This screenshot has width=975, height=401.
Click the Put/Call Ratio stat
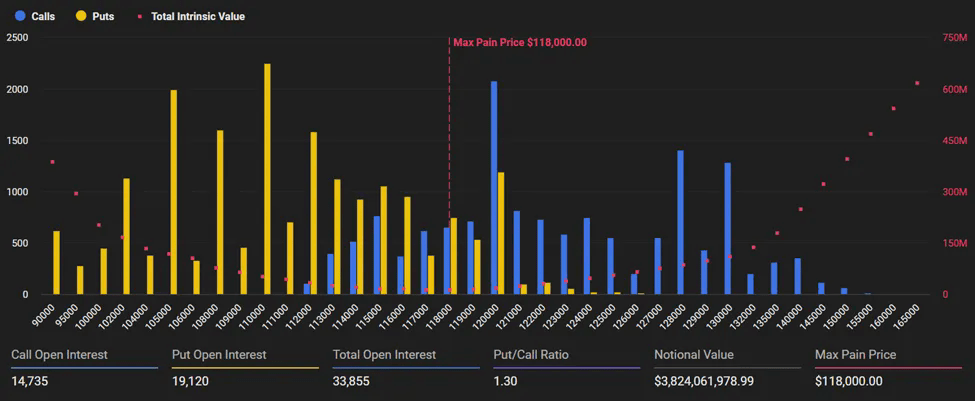tap(566, 368)
